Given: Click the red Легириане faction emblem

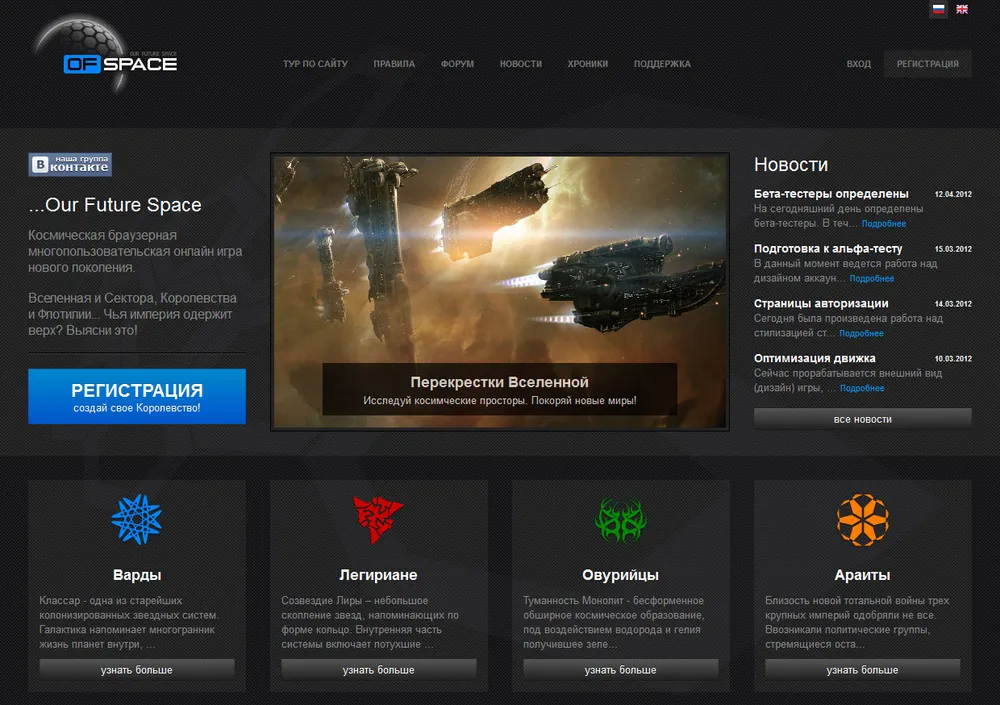Looking at the screenshot, I should 379,520.
